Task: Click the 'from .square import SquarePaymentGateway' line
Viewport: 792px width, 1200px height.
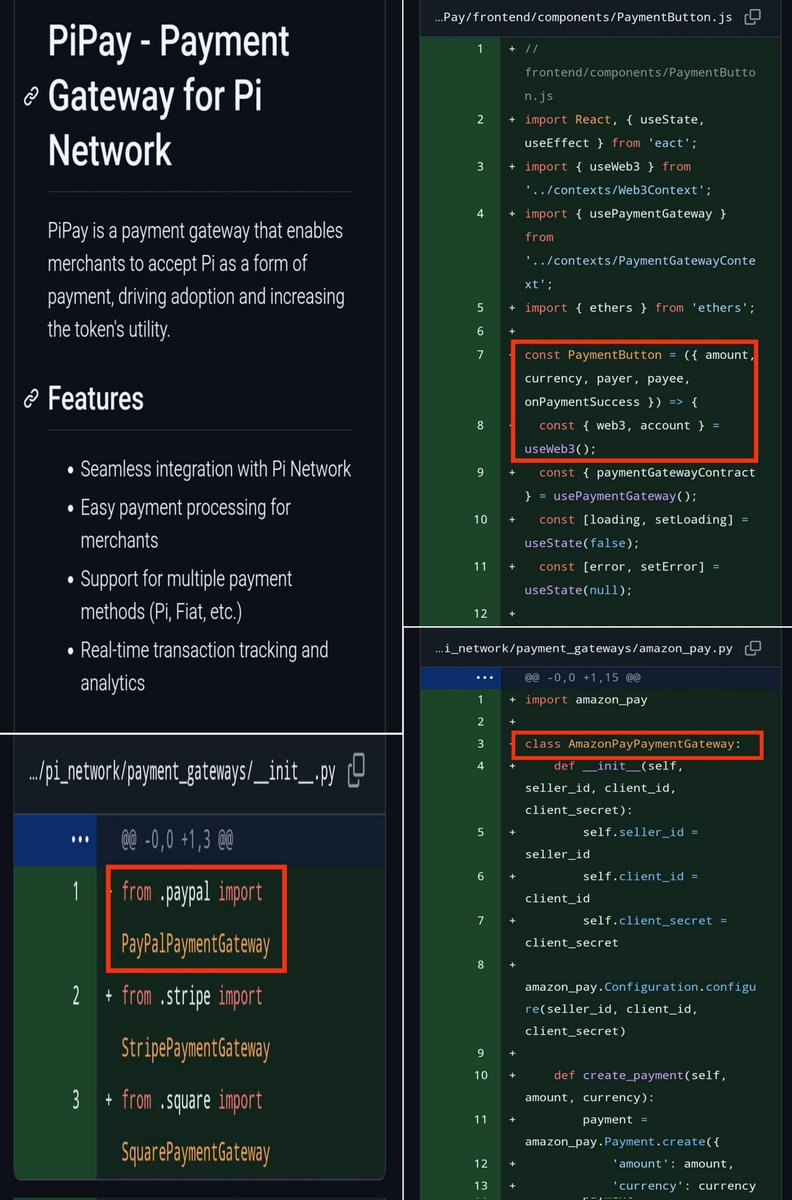Action: [x=196, y=1126]
